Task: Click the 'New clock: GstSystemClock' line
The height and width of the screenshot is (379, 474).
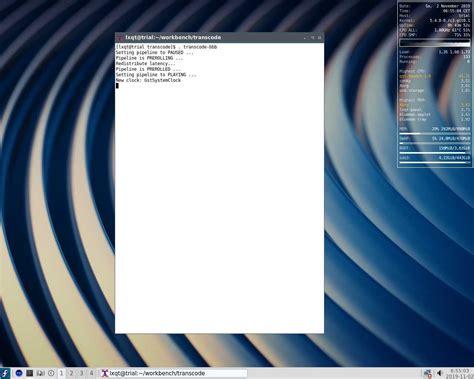Action: 148,80
